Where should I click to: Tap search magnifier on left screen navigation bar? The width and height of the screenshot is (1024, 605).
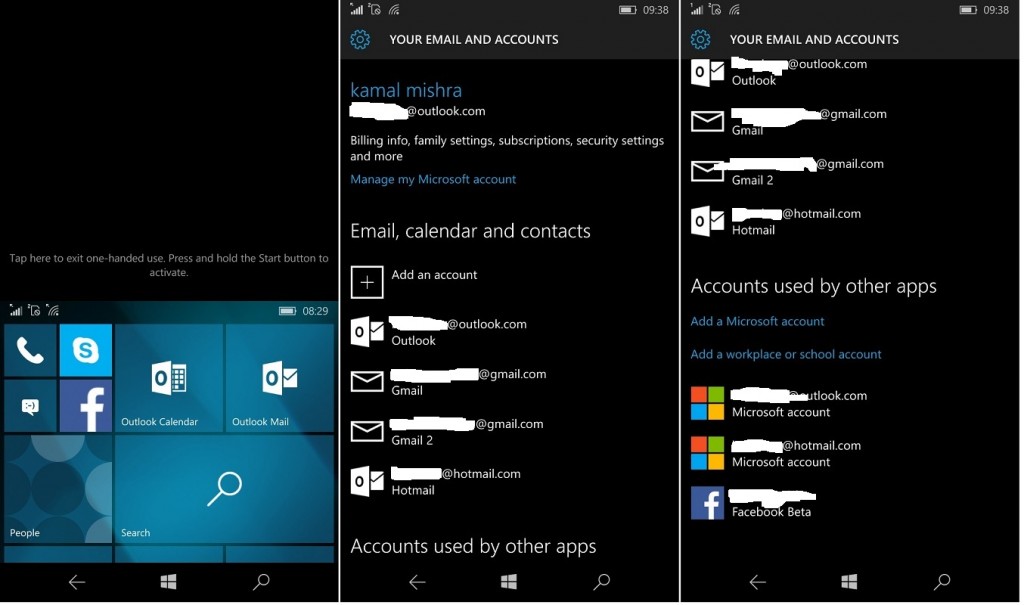click(x=261, y=581)
